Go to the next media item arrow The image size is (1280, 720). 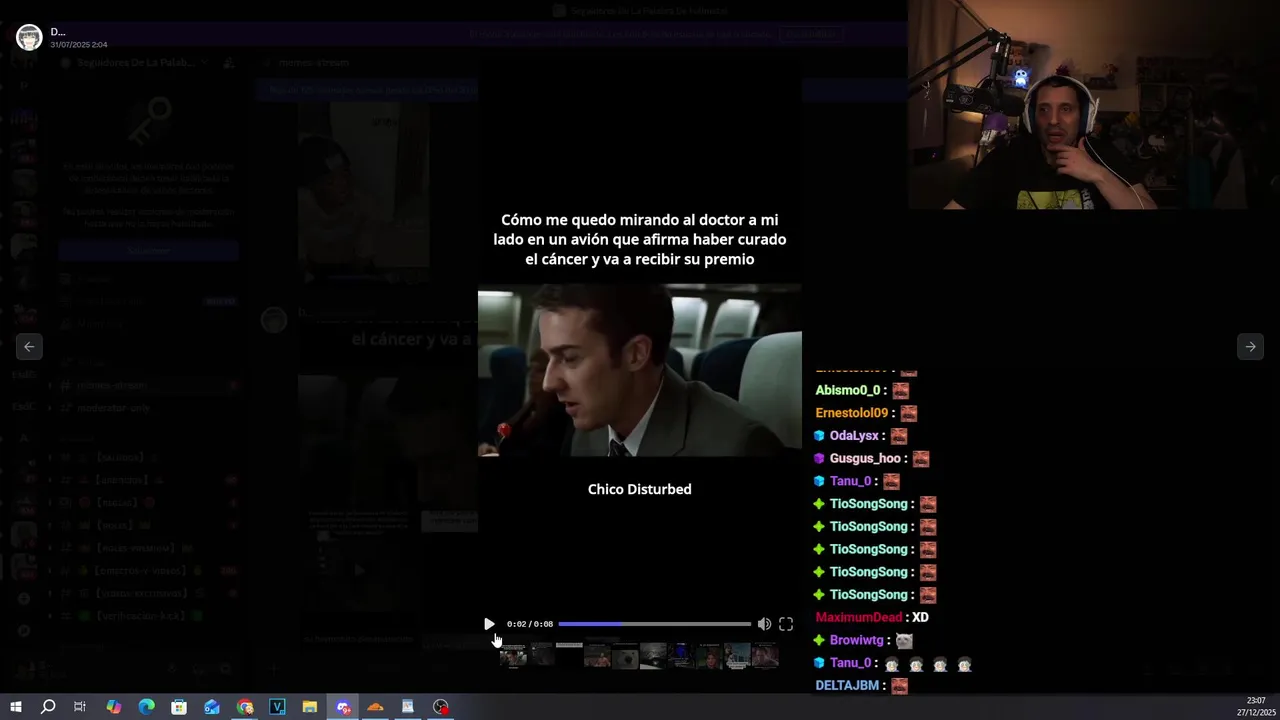[1250, 346]
